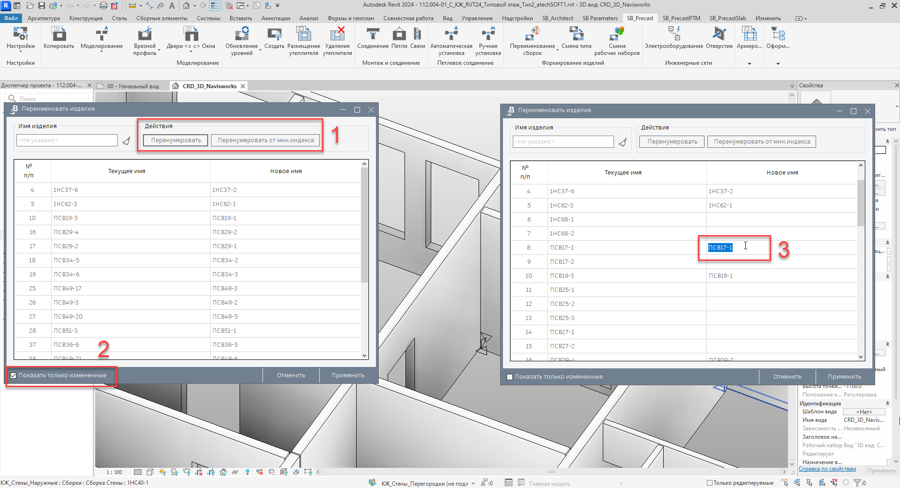Click the Open folder icon in quick access toolbar
The height and width of the screenshot is (488, 900).
point(30,5)
